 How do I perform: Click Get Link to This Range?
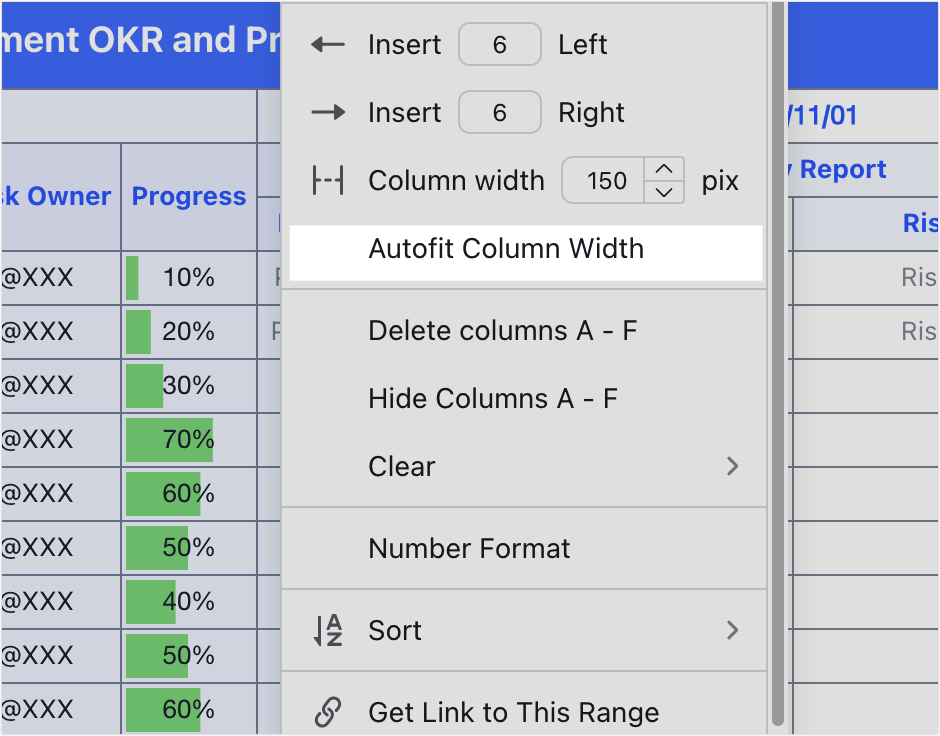coord(513,712)
